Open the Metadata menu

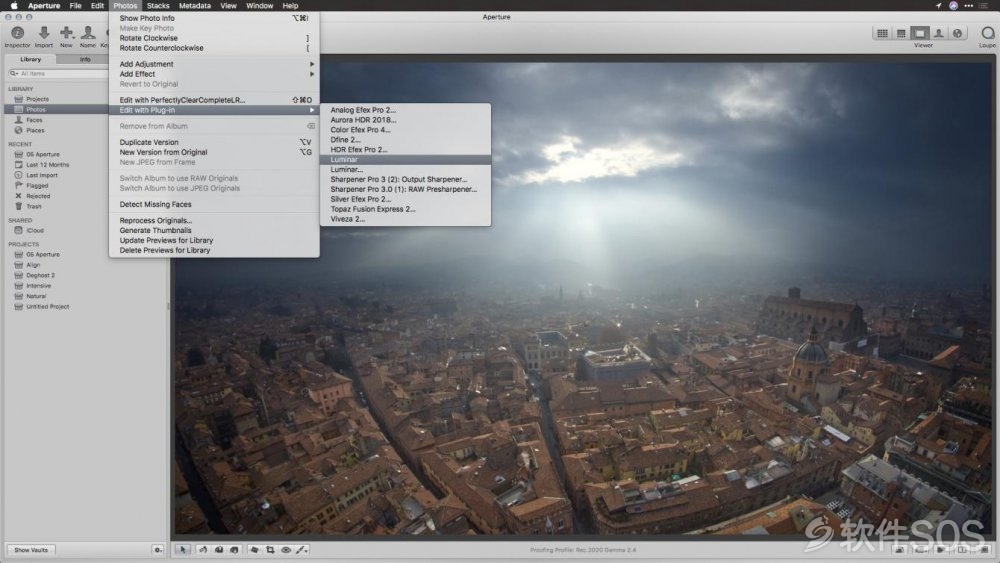[195, 6]
